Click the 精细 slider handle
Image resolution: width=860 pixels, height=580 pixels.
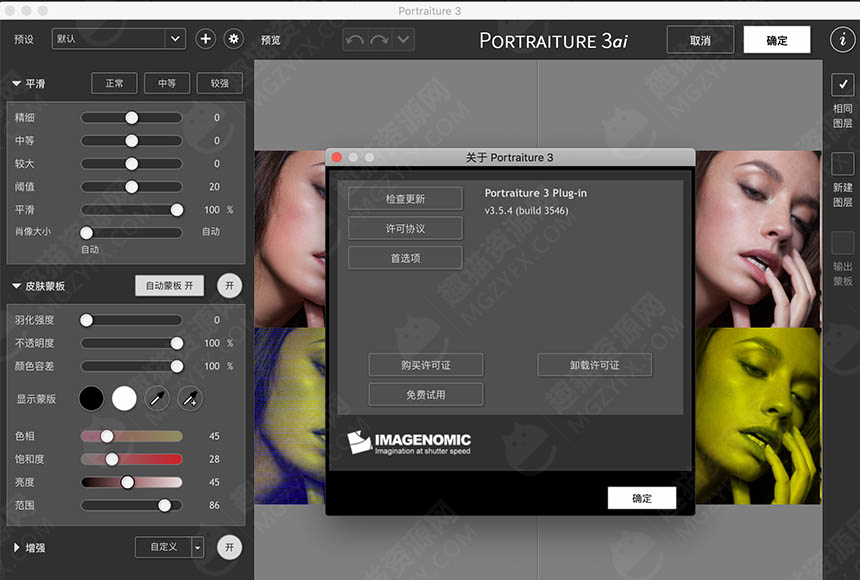click(132, 117)
